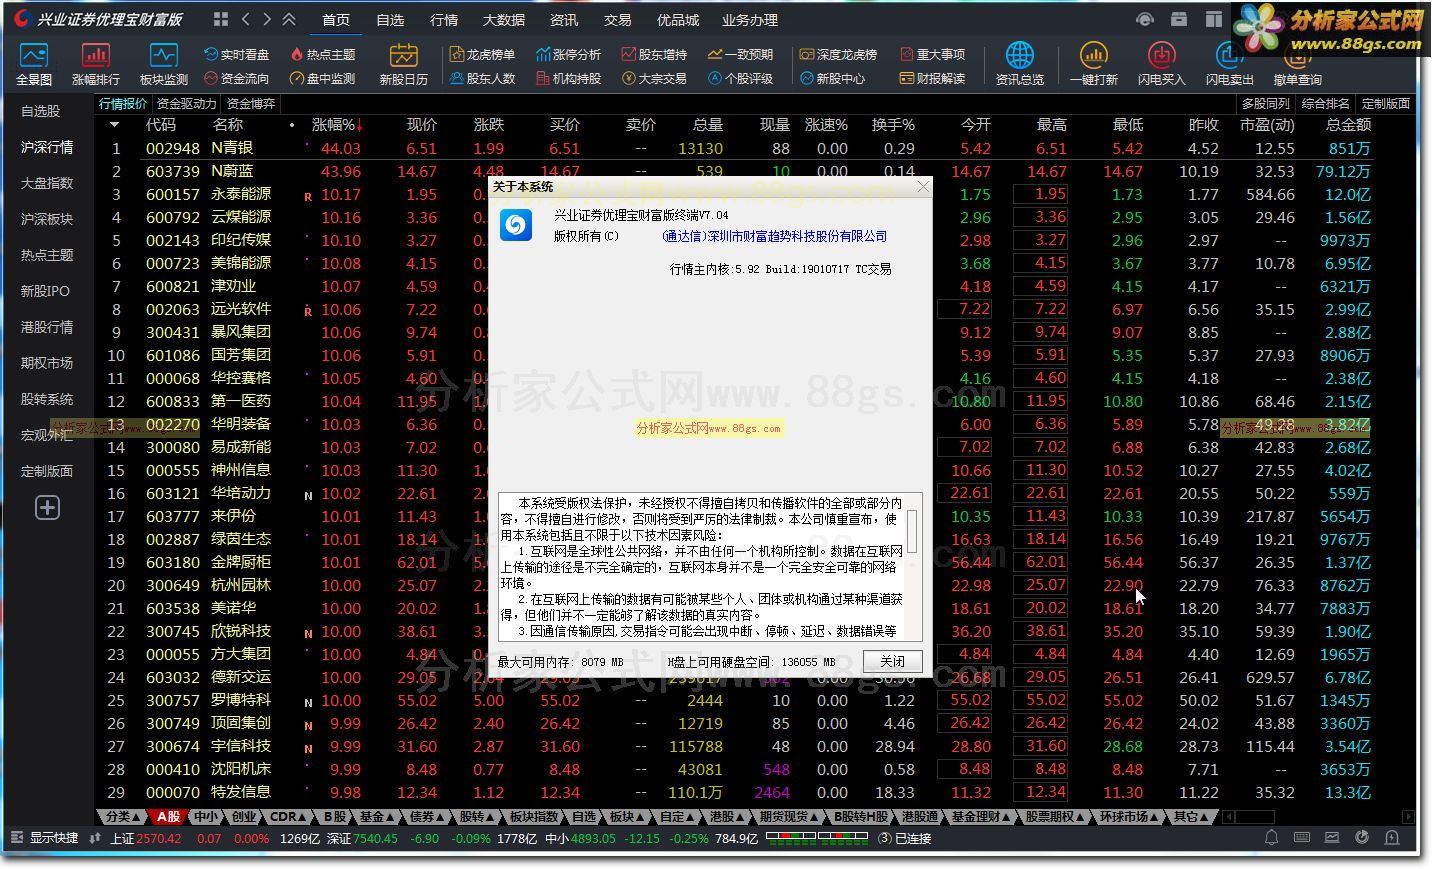Image resolution: width=1433 pixels, height=869 pixels.
Task: Open 股东增持 tool
Action: [x=654, y=54]
